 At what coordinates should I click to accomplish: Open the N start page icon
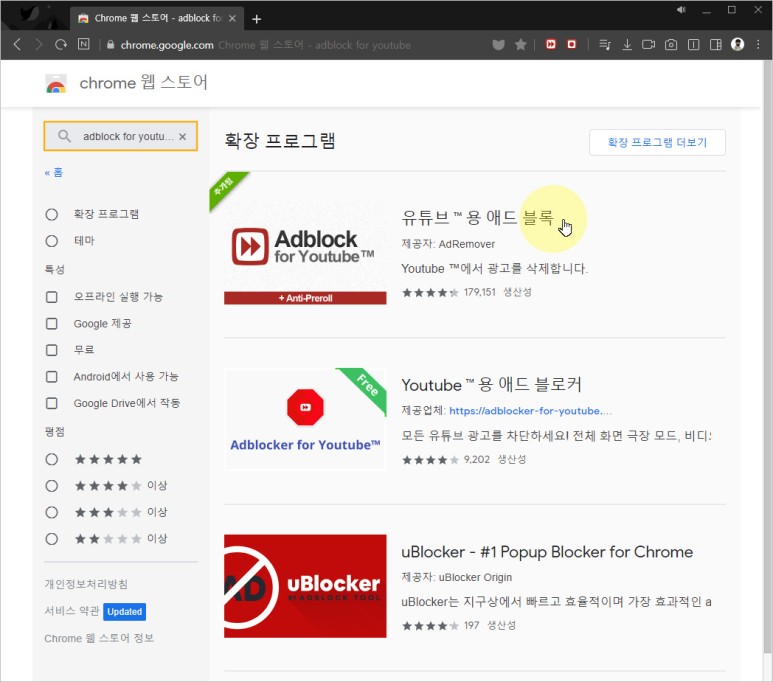click(x=84, y=44)
